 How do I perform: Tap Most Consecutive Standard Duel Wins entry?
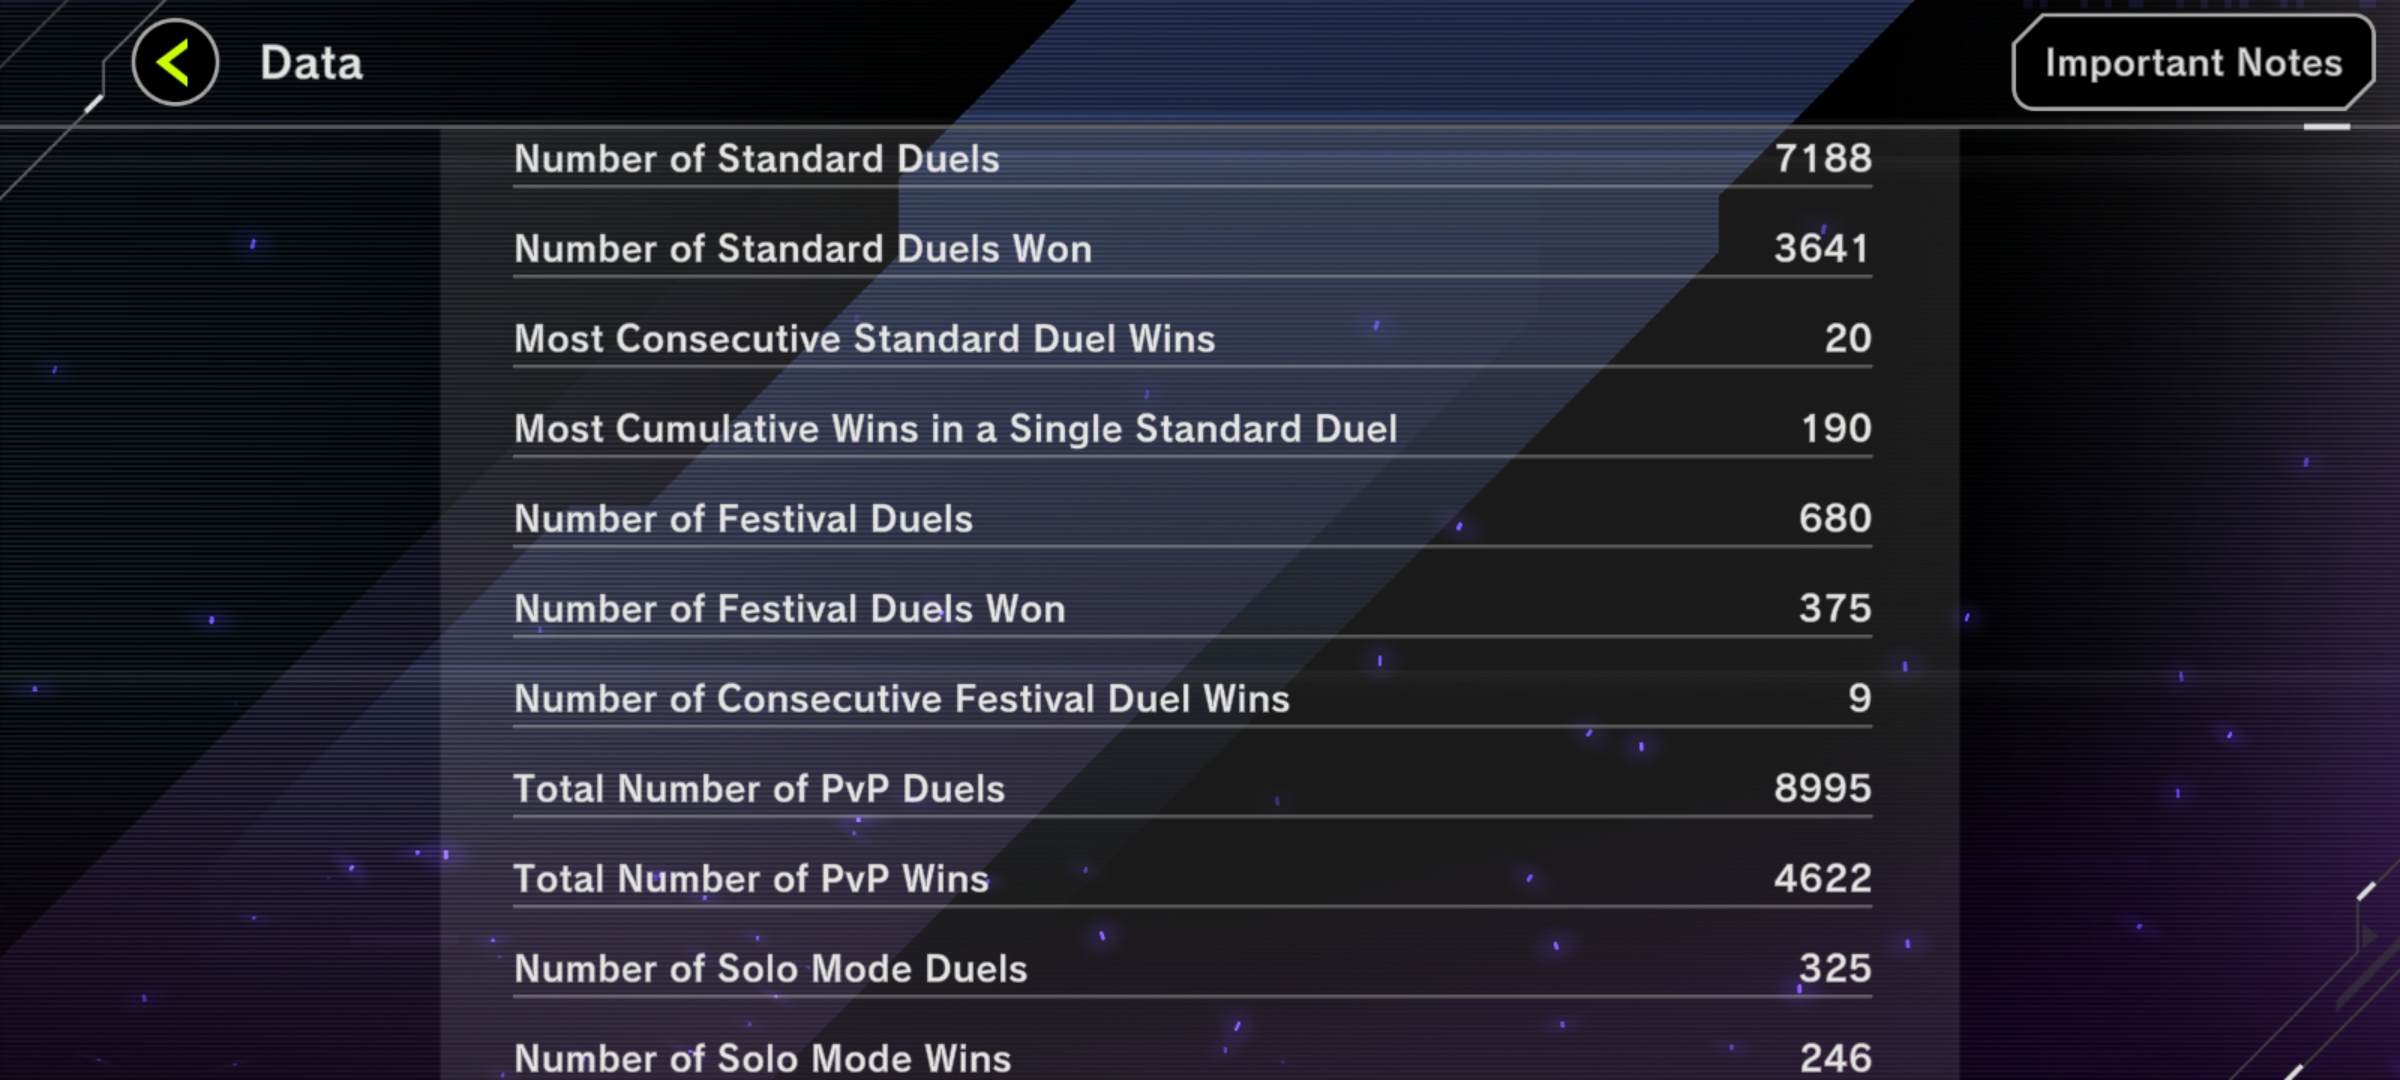click(x=1192, y=339)
